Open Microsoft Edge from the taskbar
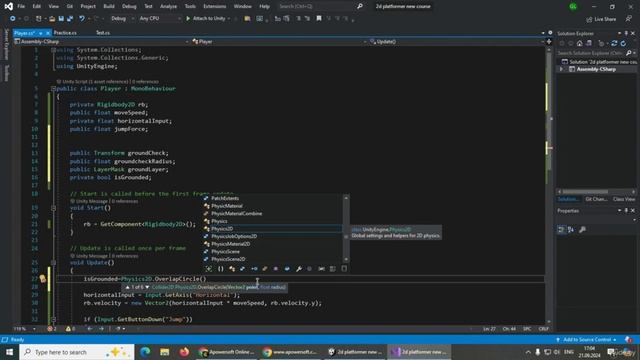 coord(145,352)
